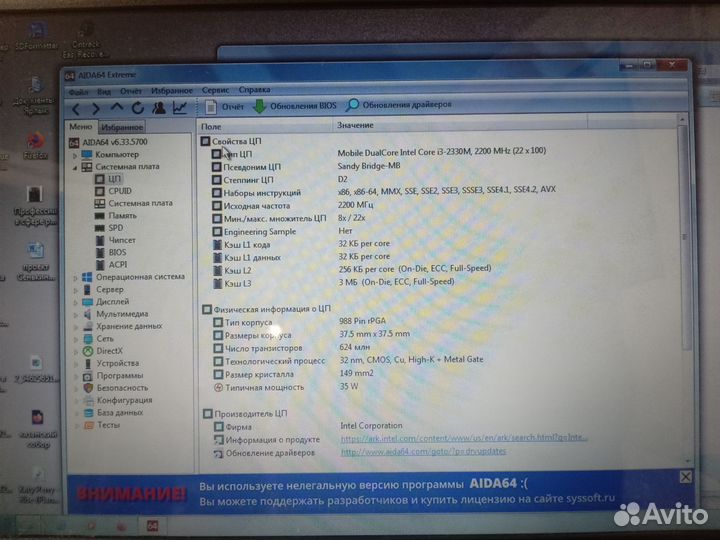Expand the Хранение данных node arrow
The height and width of the screenshot is (540, 720).
click(x=76, y=327)
